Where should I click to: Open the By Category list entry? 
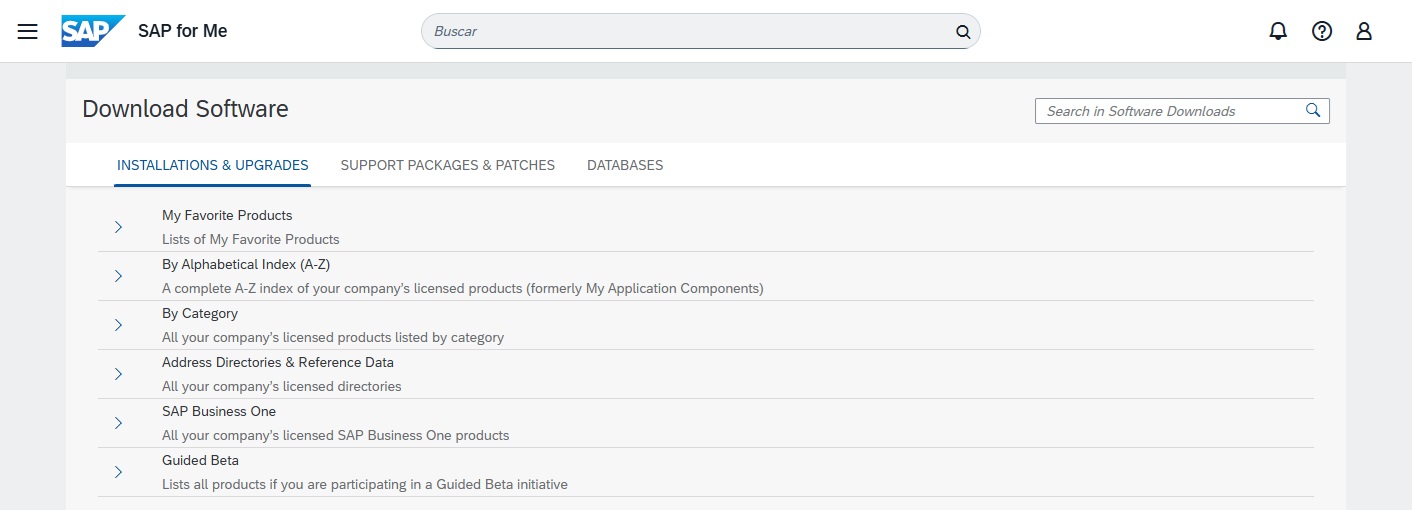click(x=200, y=314)
